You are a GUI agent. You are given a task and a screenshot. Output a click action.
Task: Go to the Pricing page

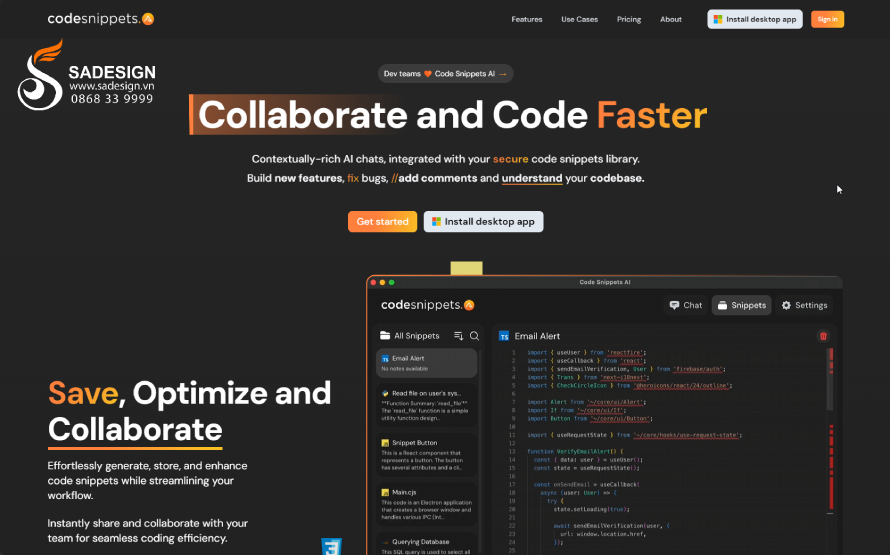point(628,19)
